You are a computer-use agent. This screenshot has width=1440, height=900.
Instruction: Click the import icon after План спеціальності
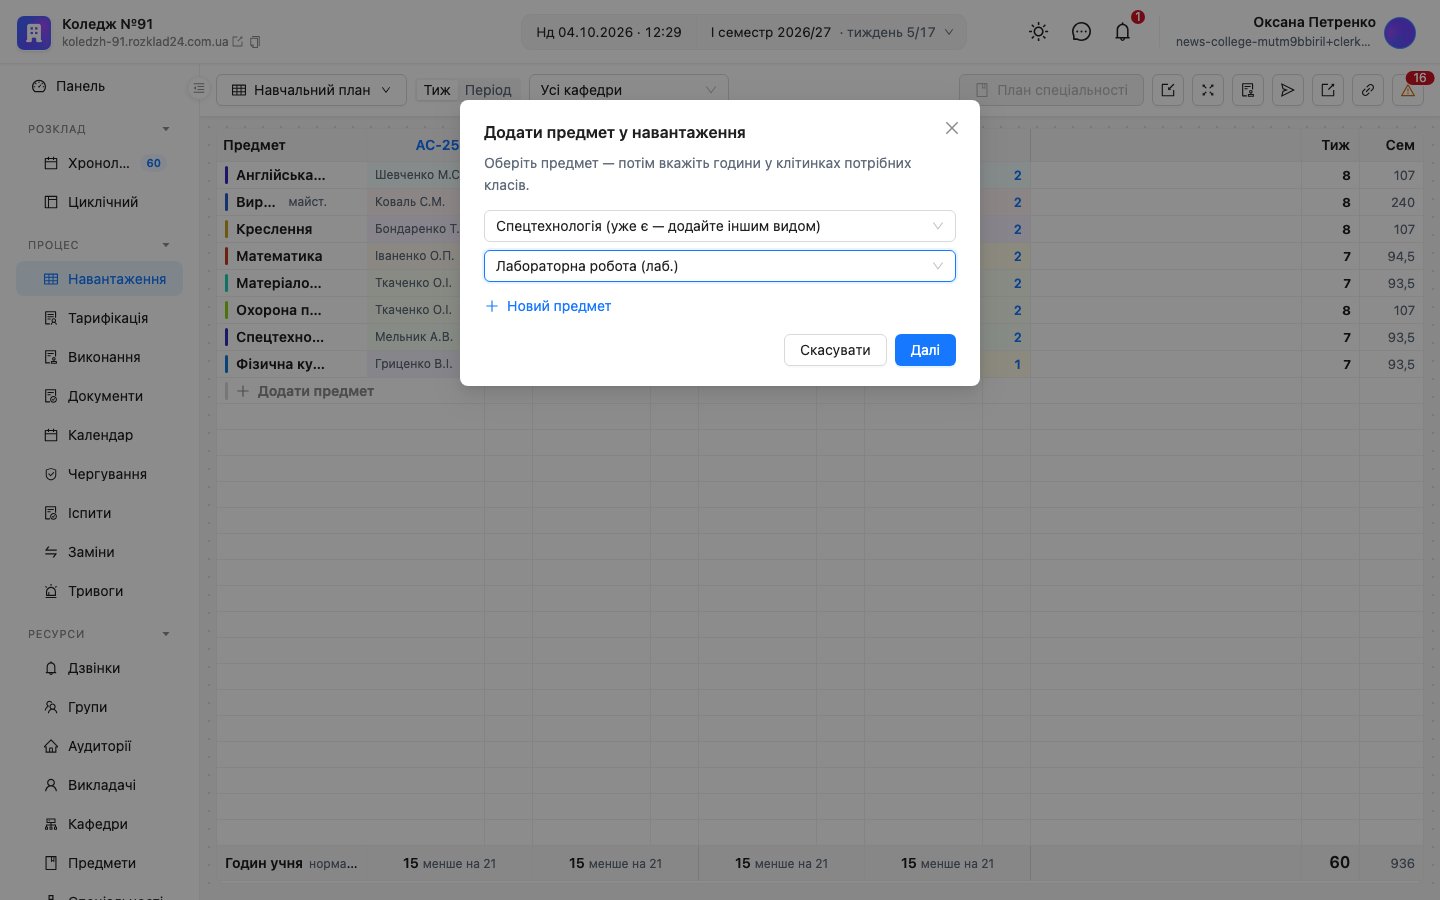tap(1168, 90)
